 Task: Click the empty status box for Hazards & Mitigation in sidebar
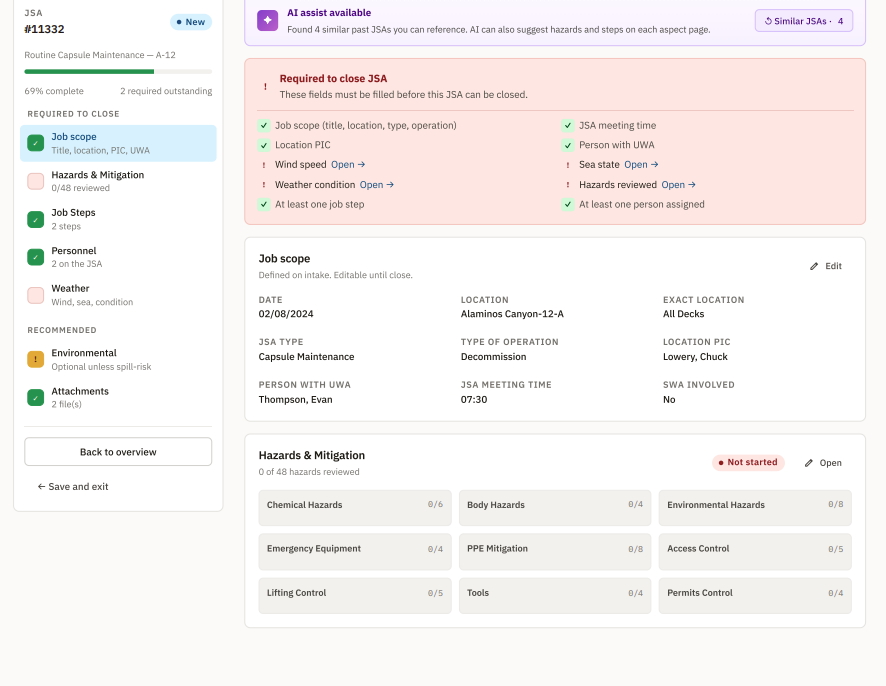coord(36,181)
